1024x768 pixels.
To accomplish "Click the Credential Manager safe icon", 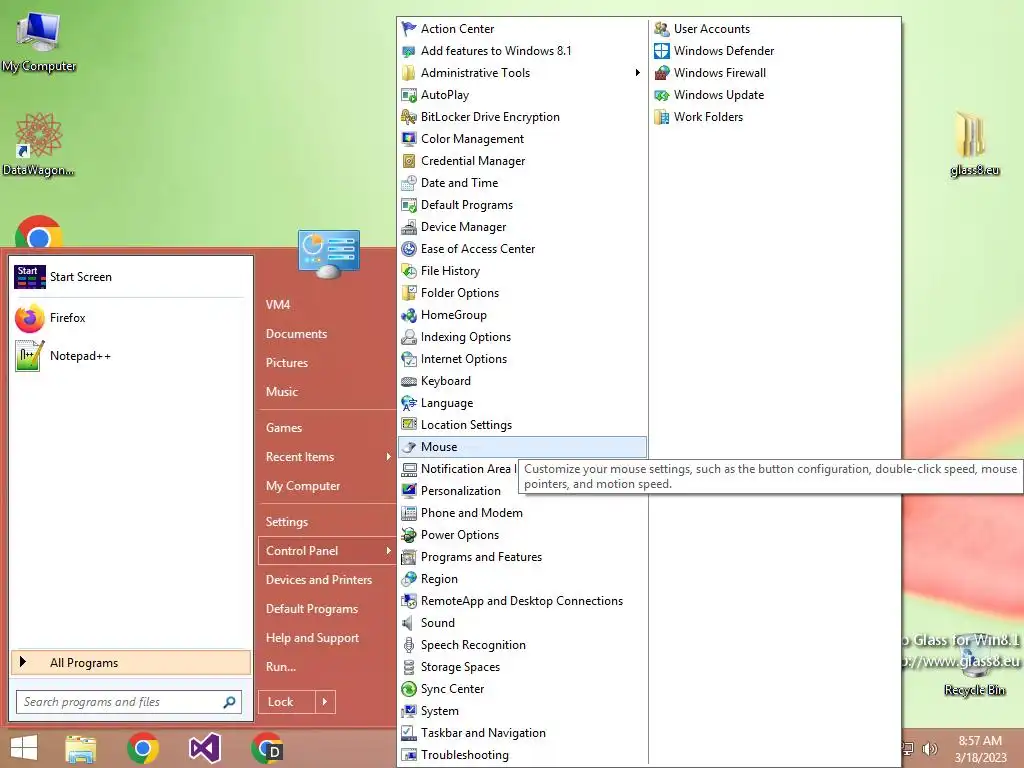I will click(409, 161).
